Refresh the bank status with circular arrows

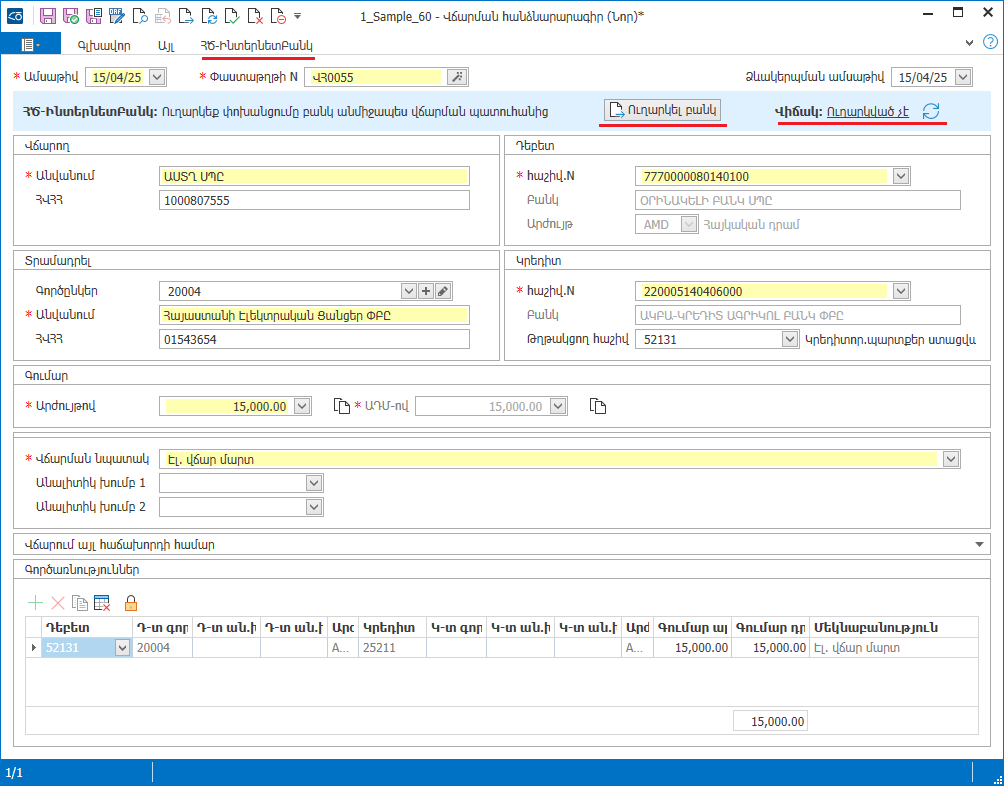coord(931,111)
